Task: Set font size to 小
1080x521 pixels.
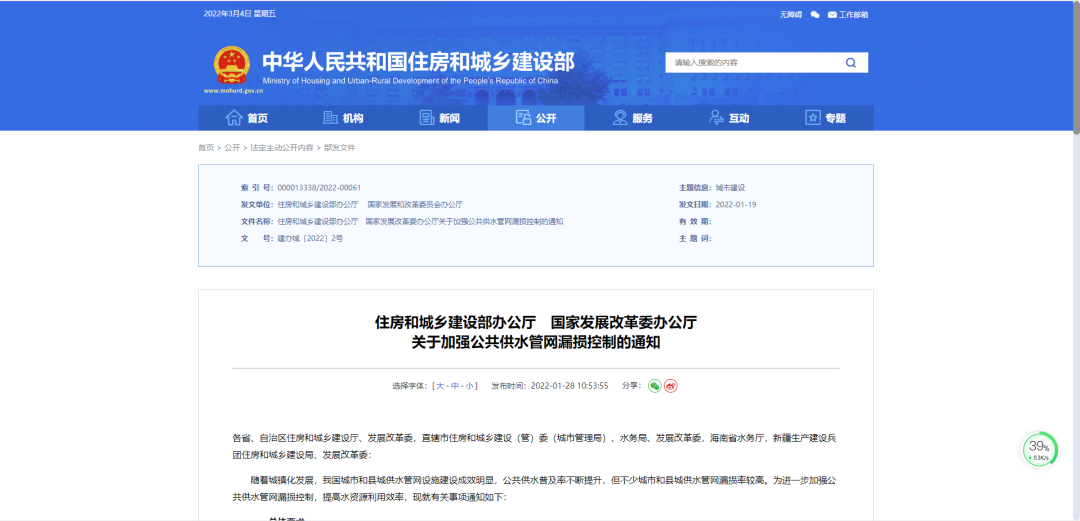Action: click(x=469, y=386)
